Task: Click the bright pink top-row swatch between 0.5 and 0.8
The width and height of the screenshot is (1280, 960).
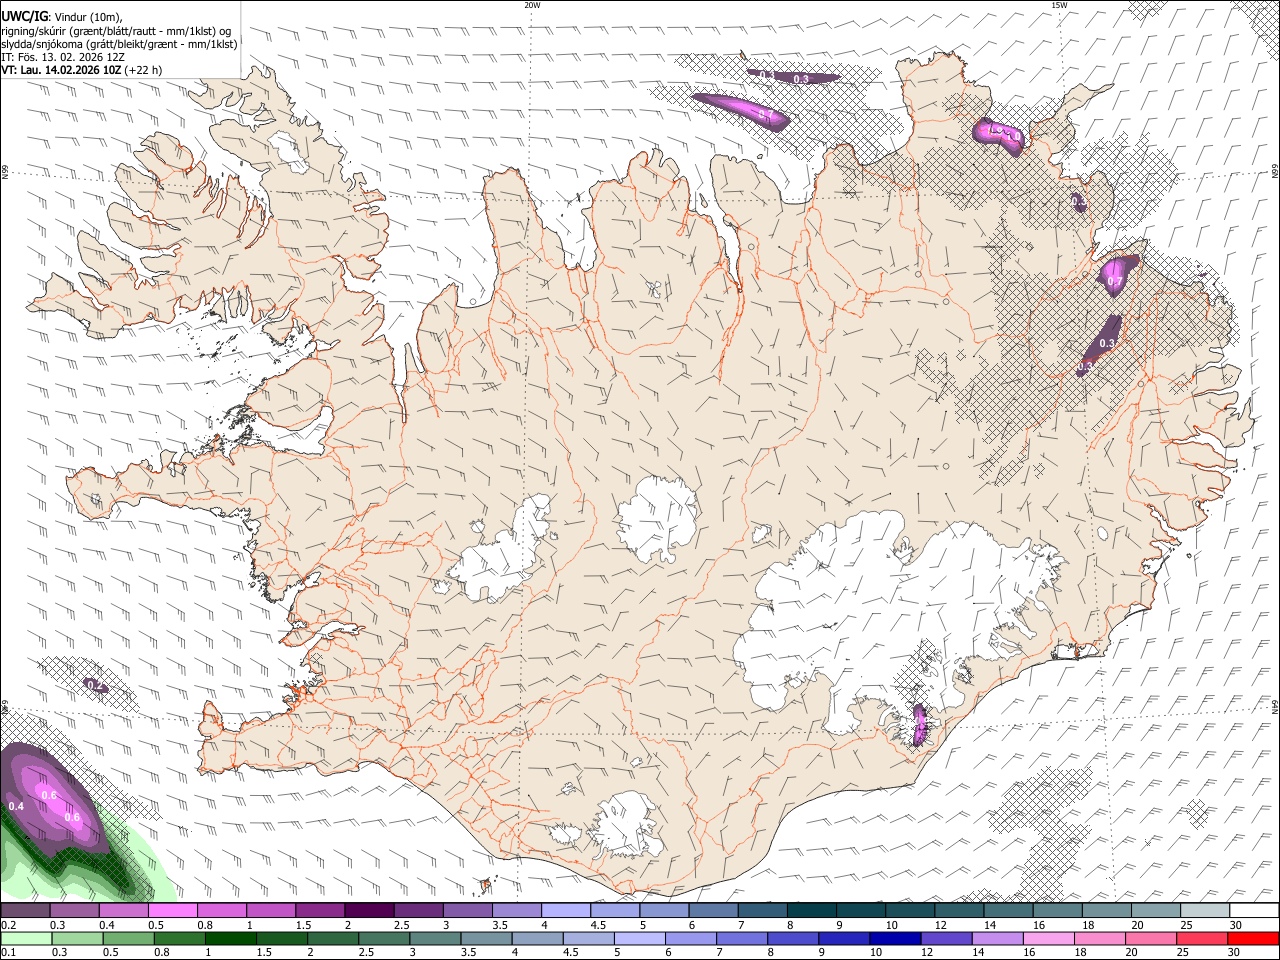Action: [x=172, y=910]
